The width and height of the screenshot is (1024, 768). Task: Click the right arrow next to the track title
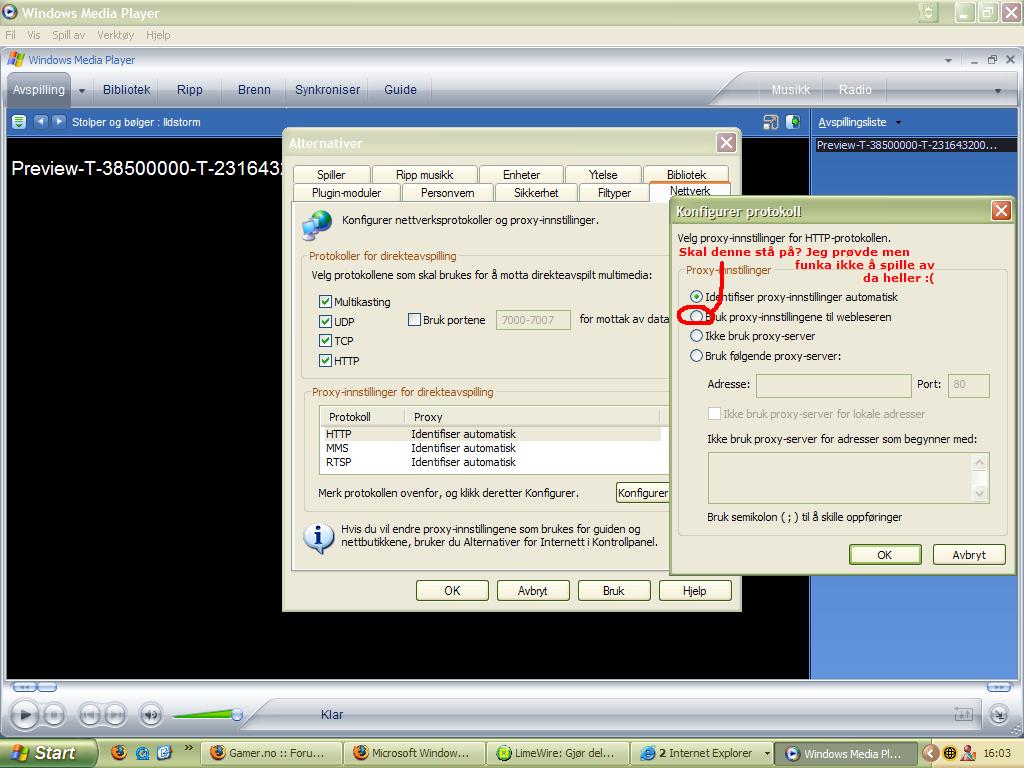pyautogui.click(x=59, y=121)
